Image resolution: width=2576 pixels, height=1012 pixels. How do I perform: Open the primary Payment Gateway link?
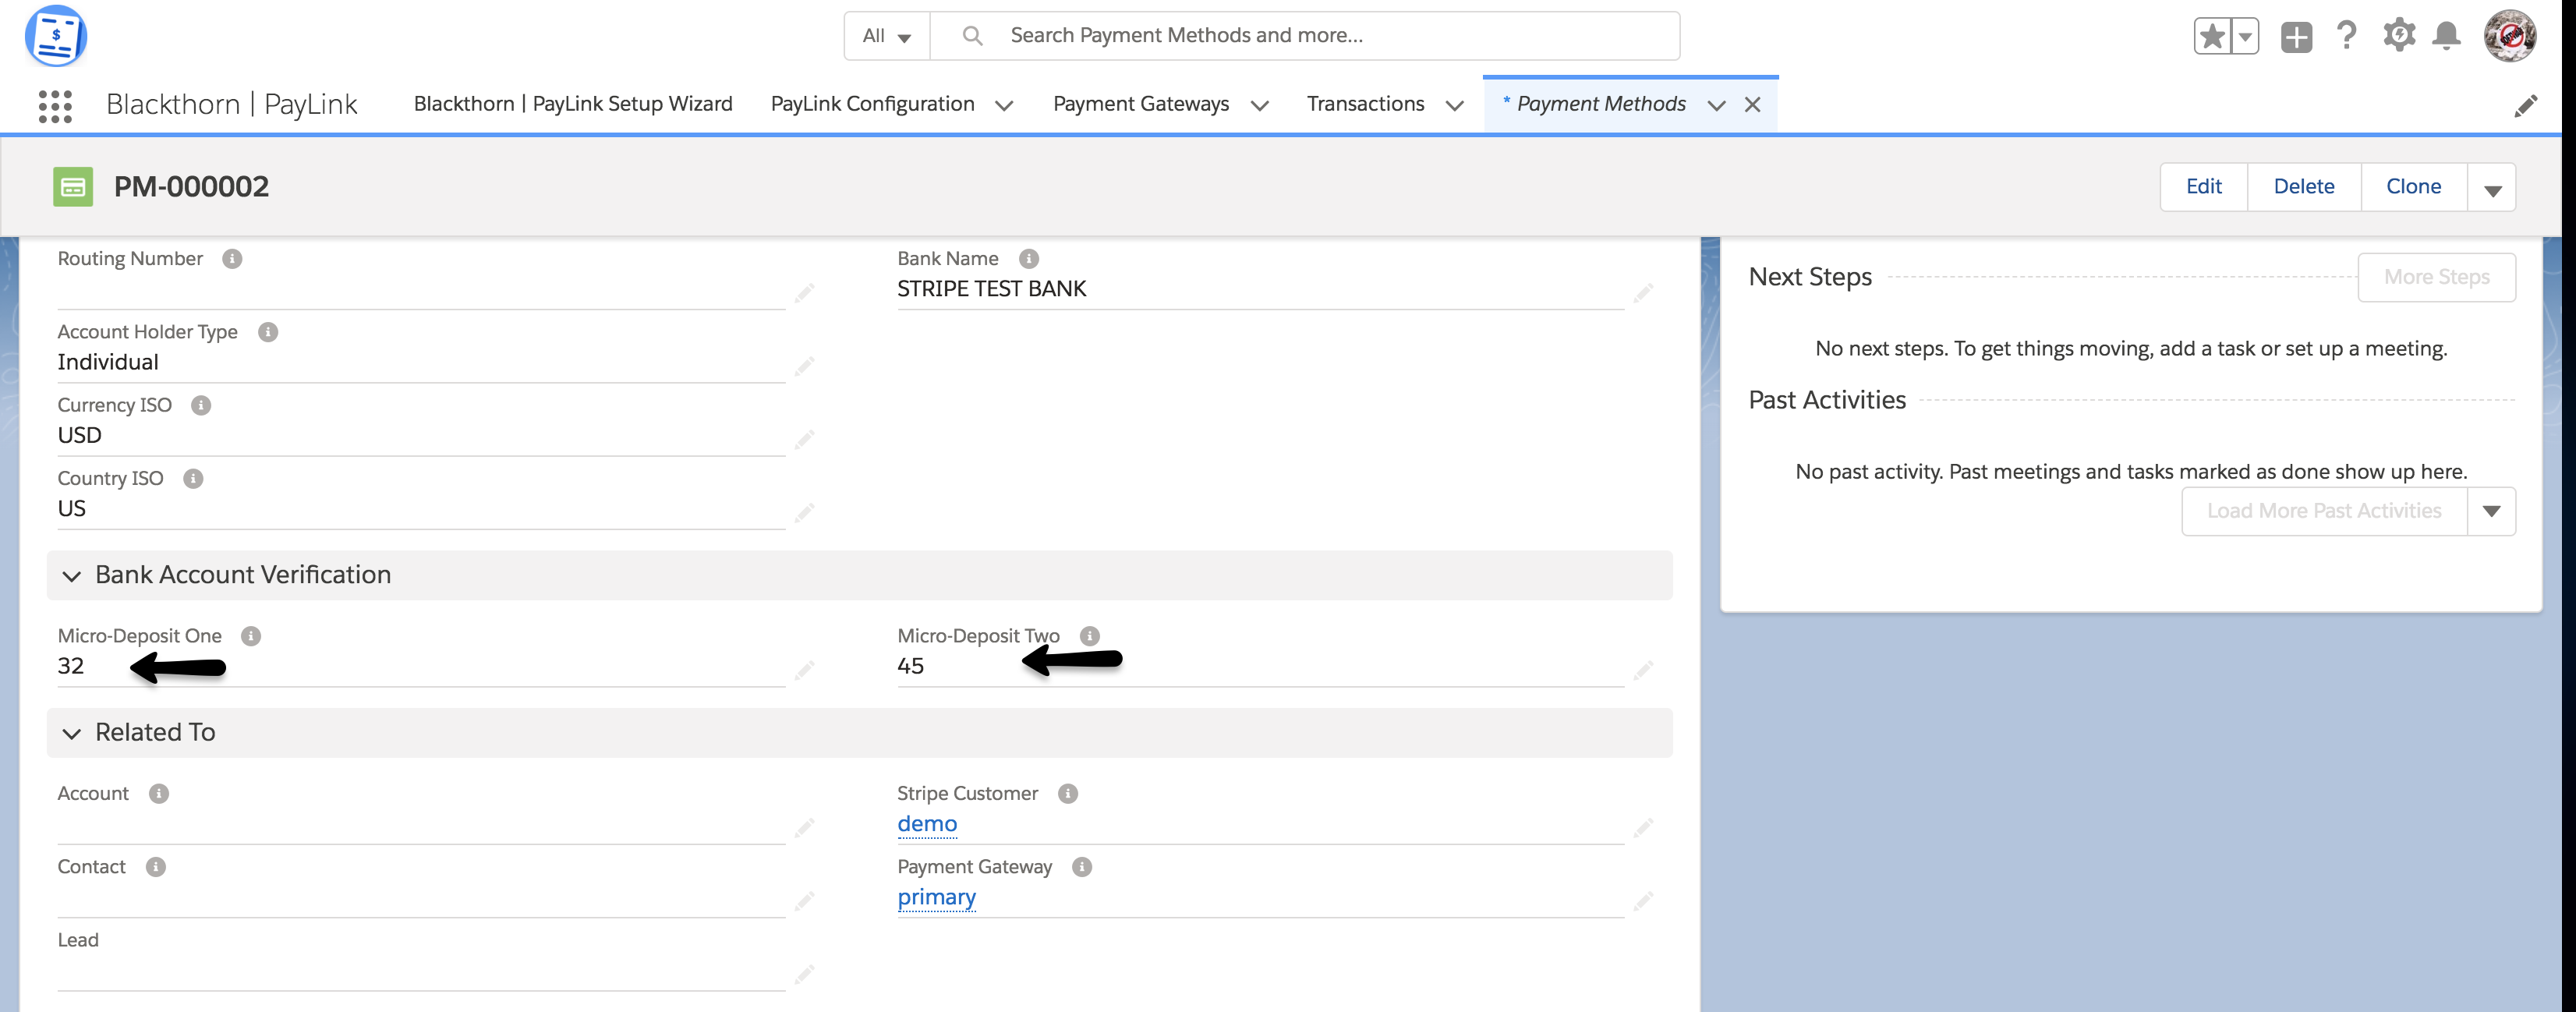click(936, 897)
